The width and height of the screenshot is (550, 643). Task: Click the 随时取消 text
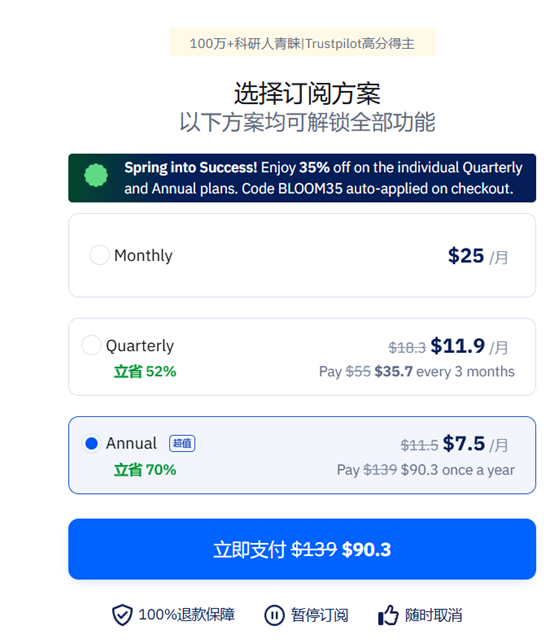coord(433,615)
